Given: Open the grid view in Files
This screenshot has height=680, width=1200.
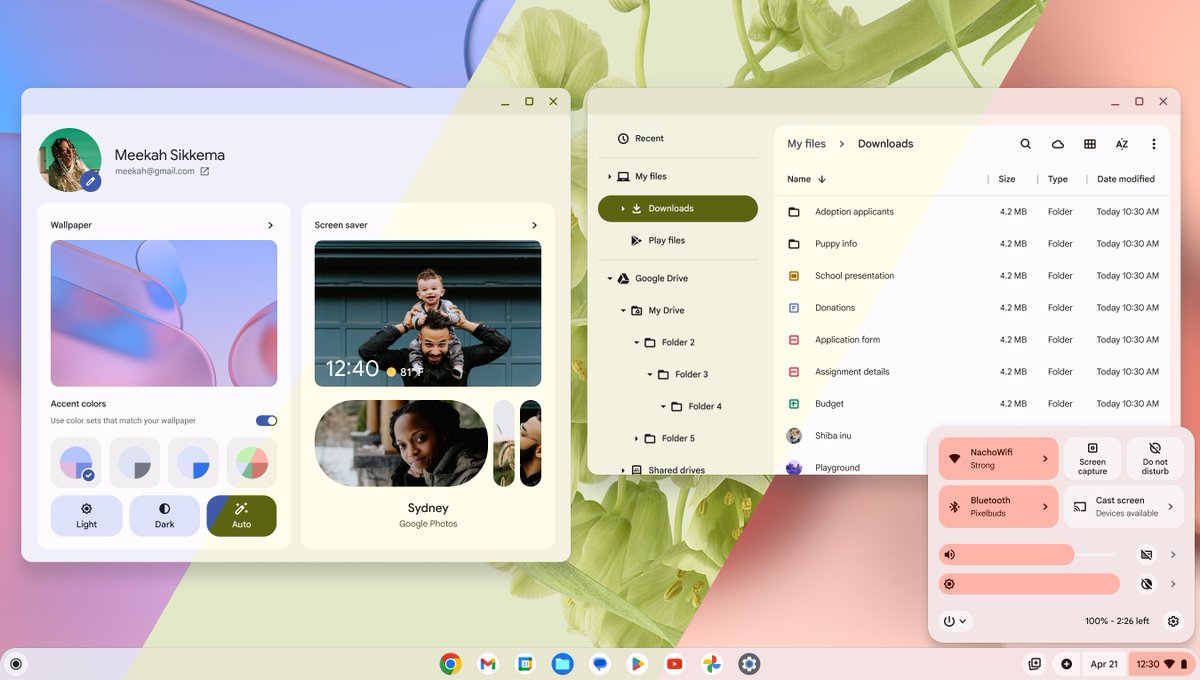Looking at the screenshot, I should click(x=1089, y=144).
